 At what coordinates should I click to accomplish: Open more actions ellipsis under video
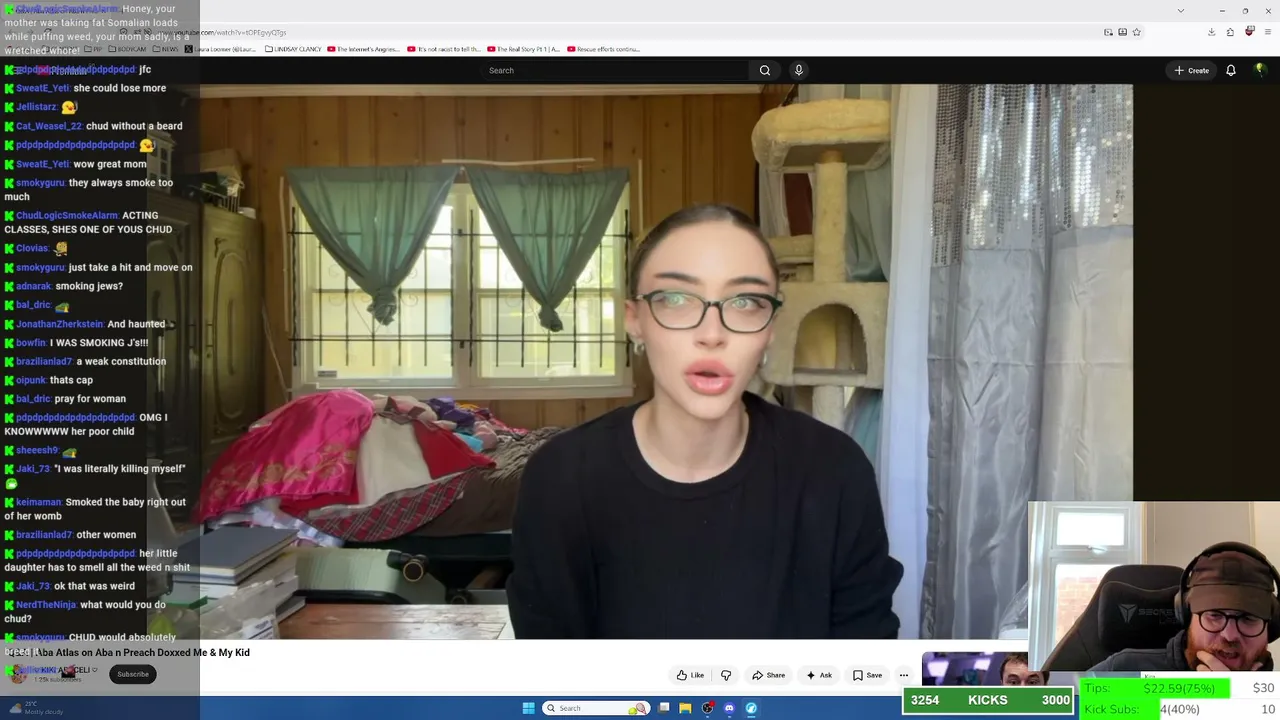[904, 675]
